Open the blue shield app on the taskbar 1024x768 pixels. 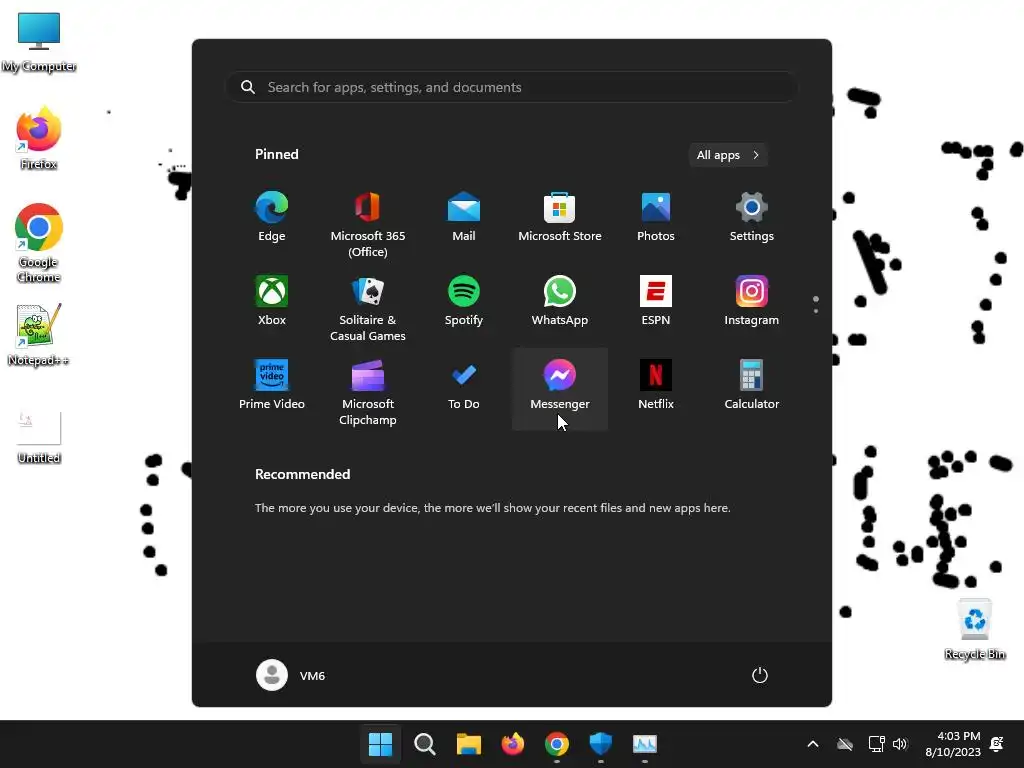click(x=600, y=744)
